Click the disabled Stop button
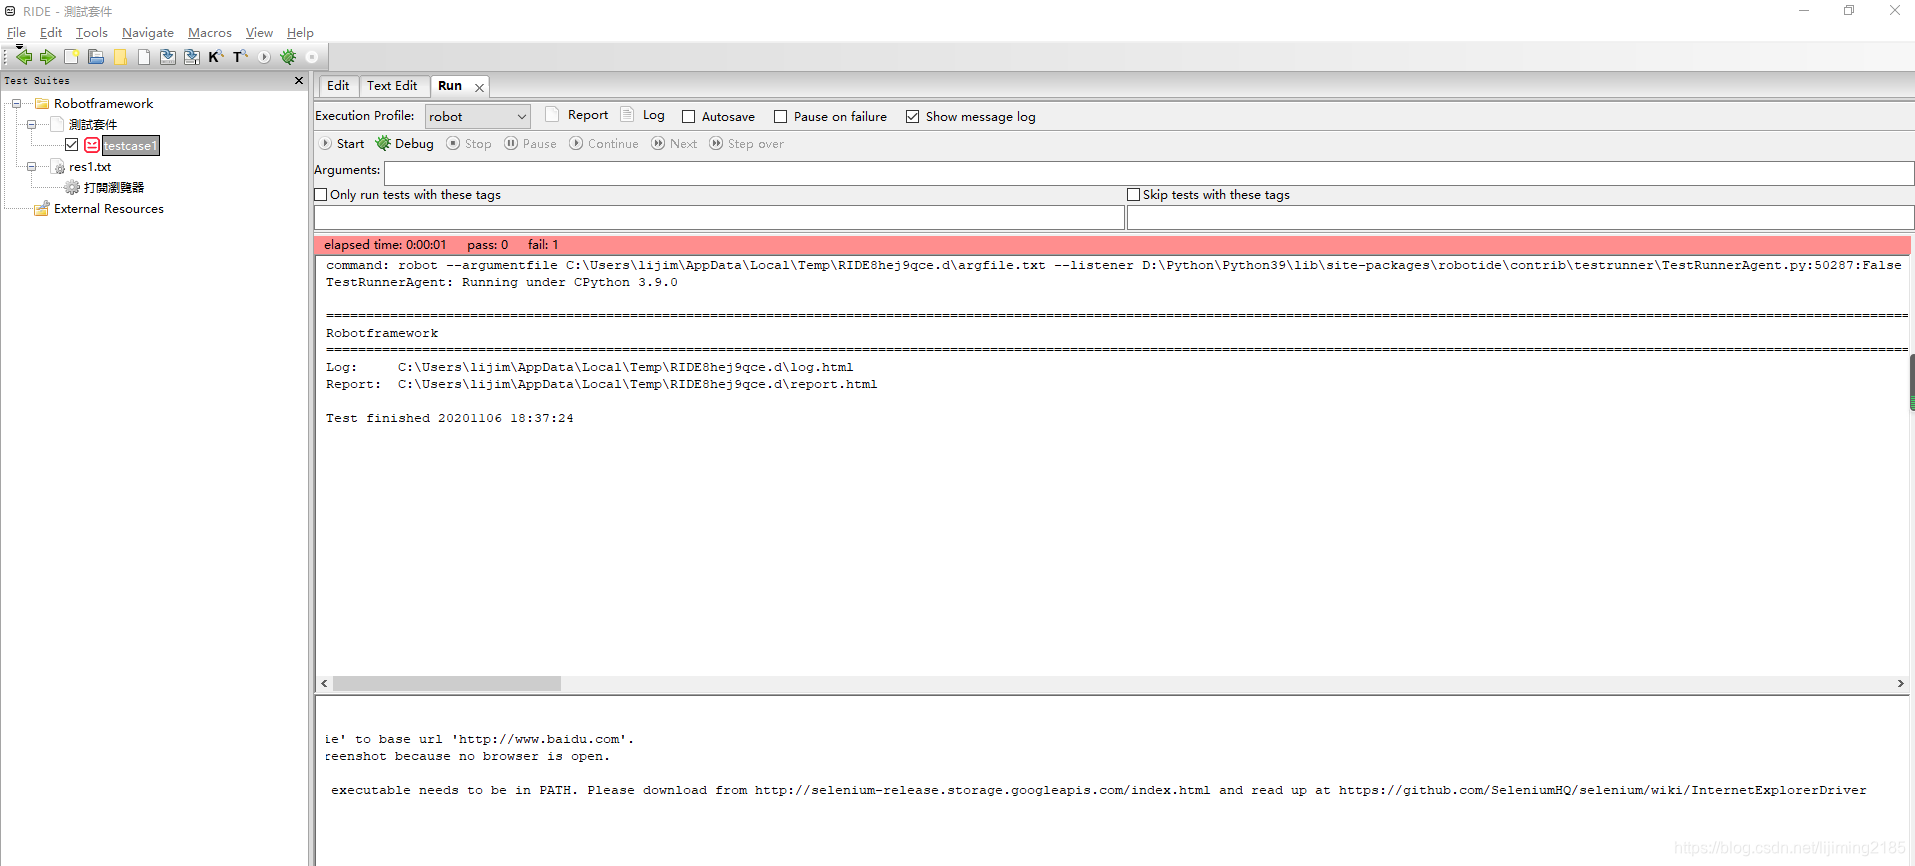1915x866 pixels. coord(469,144)
